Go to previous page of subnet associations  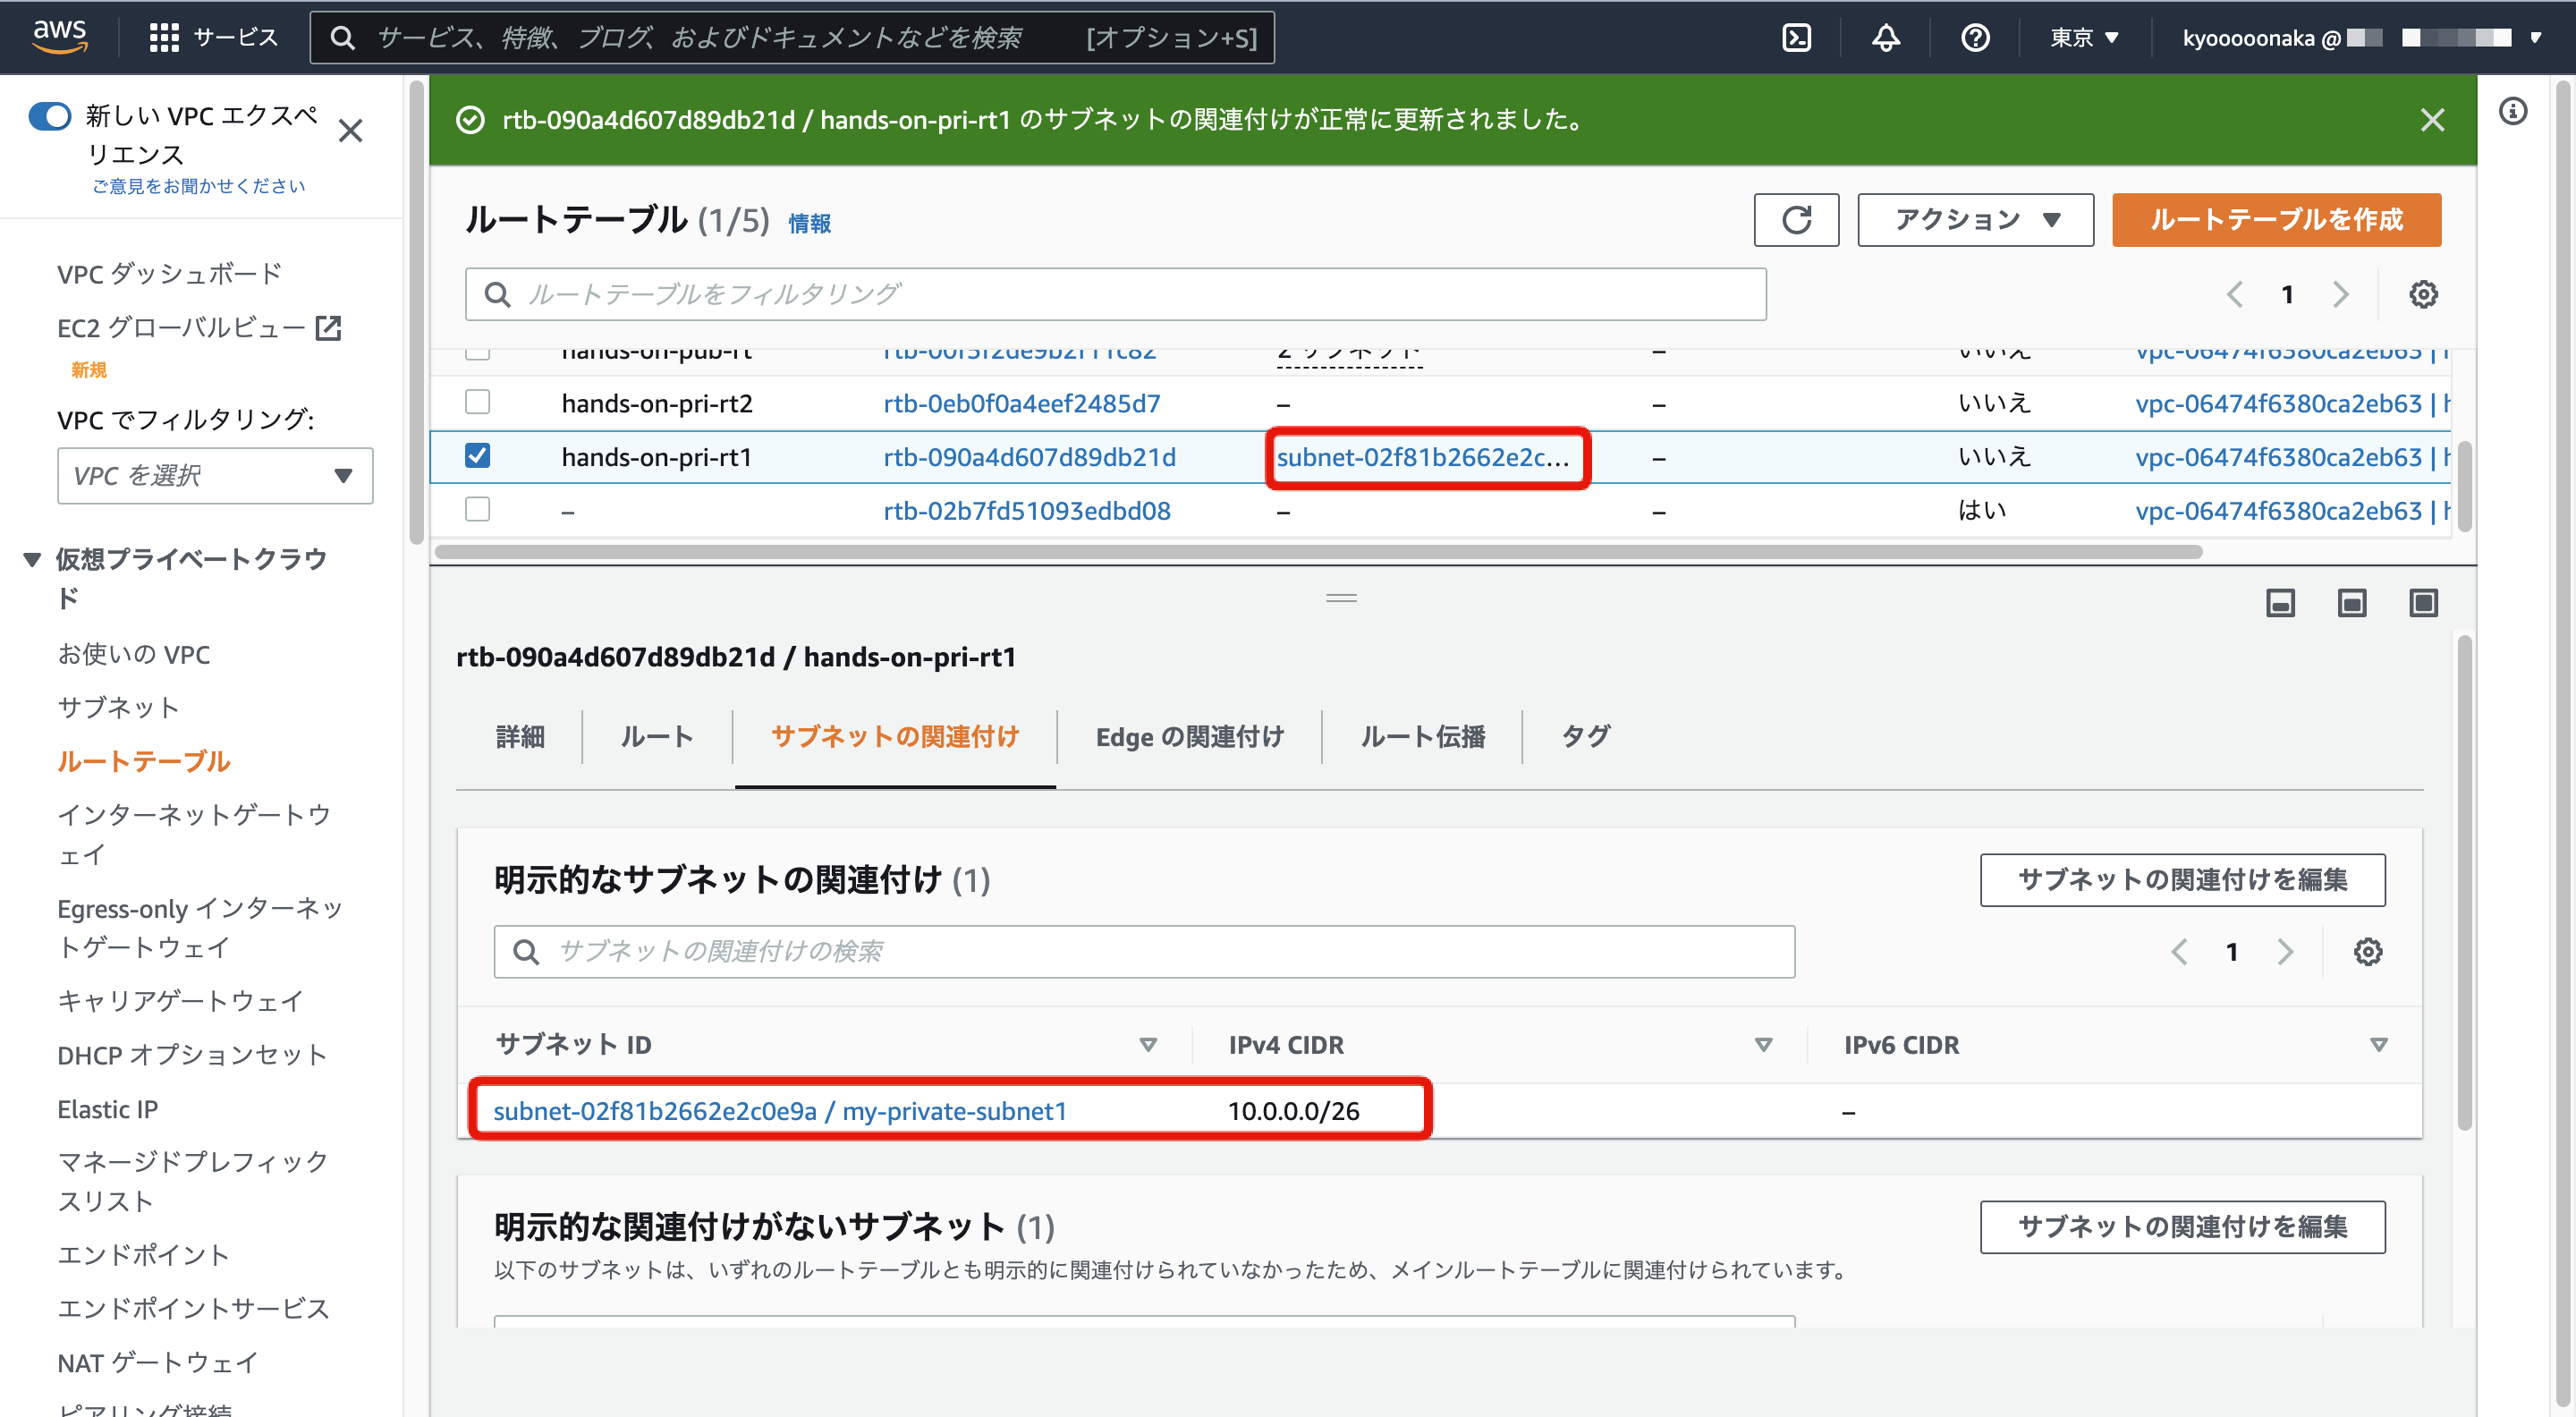pos(2179,951)
